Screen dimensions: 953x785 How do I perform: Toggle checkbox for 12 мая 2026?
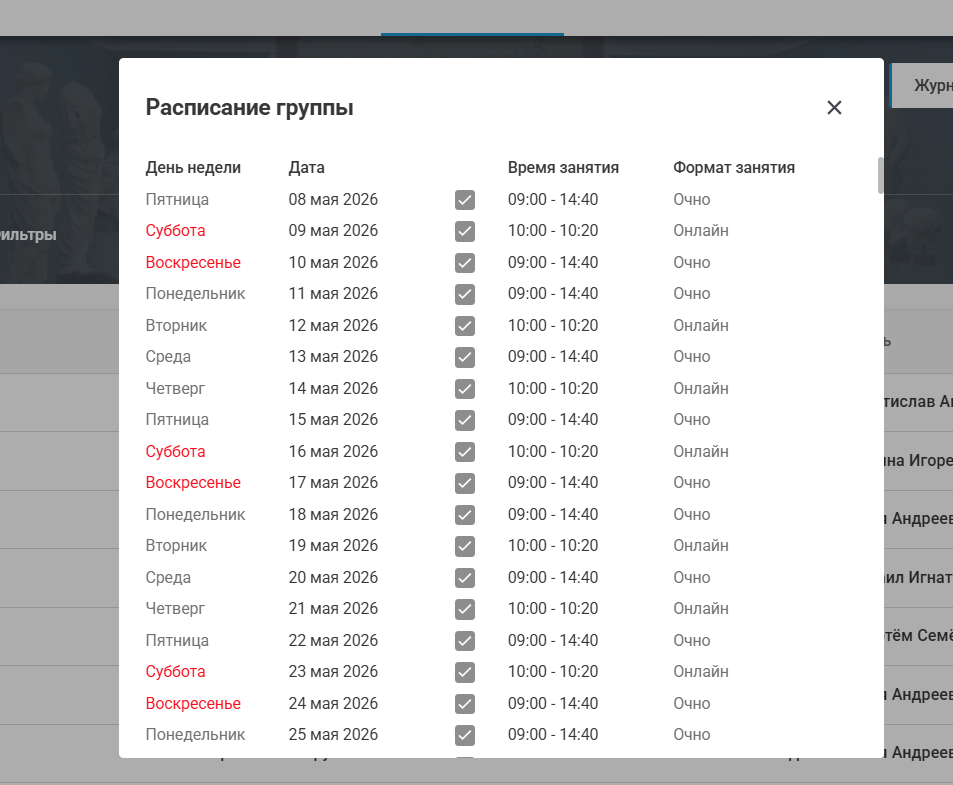pyautogui.click(x=465, y=326)
